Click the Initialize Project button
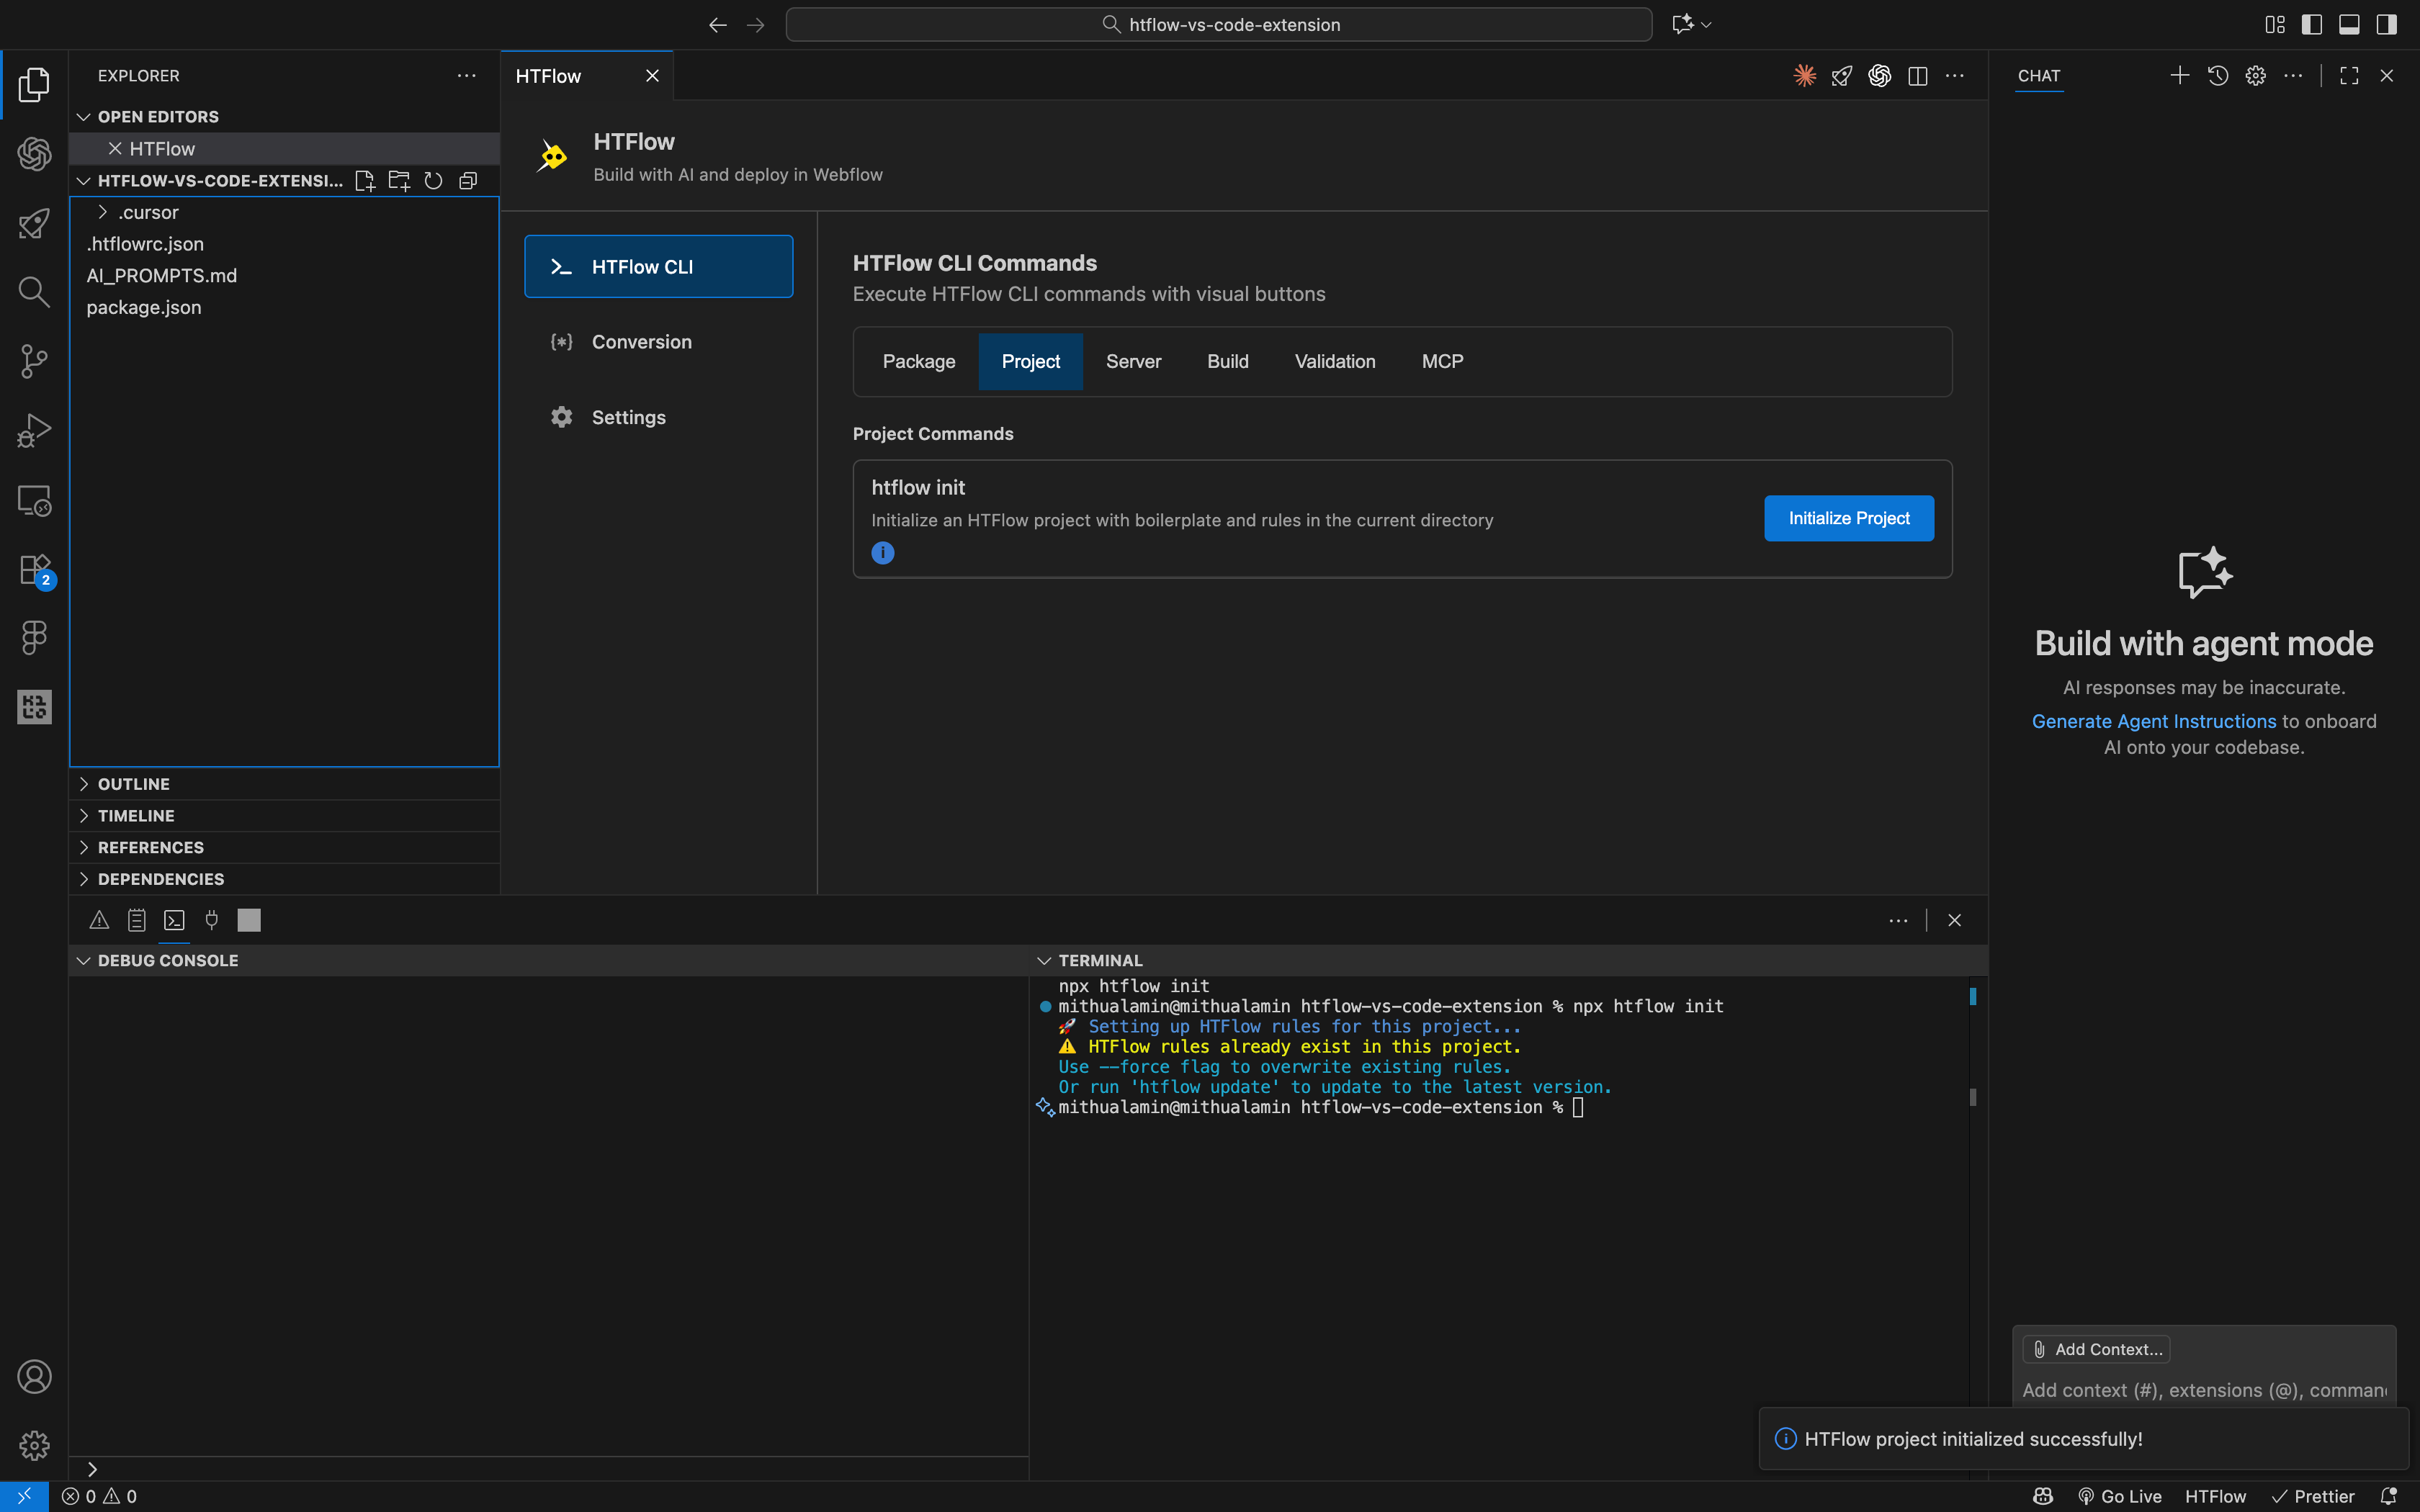2420x1512 pixels. (1848, 518)
